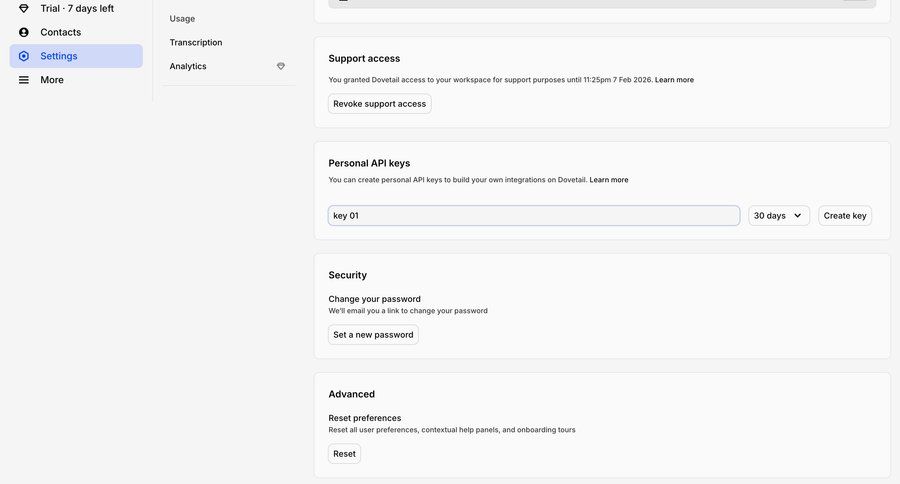The image size is (900, 484).
Task: Click the More hamburger icon
Action: (x=24, y=80)
